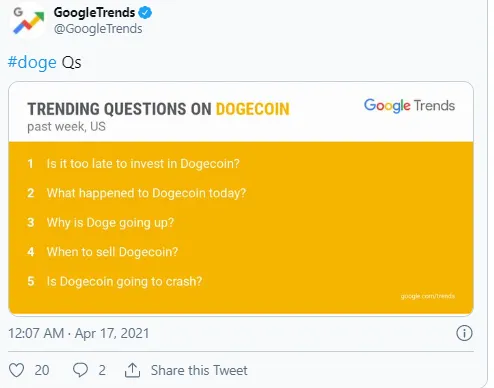Click the google.com/trends watermark text
Viewport: 494px width, 388px height.
click(x=428, y=296)
